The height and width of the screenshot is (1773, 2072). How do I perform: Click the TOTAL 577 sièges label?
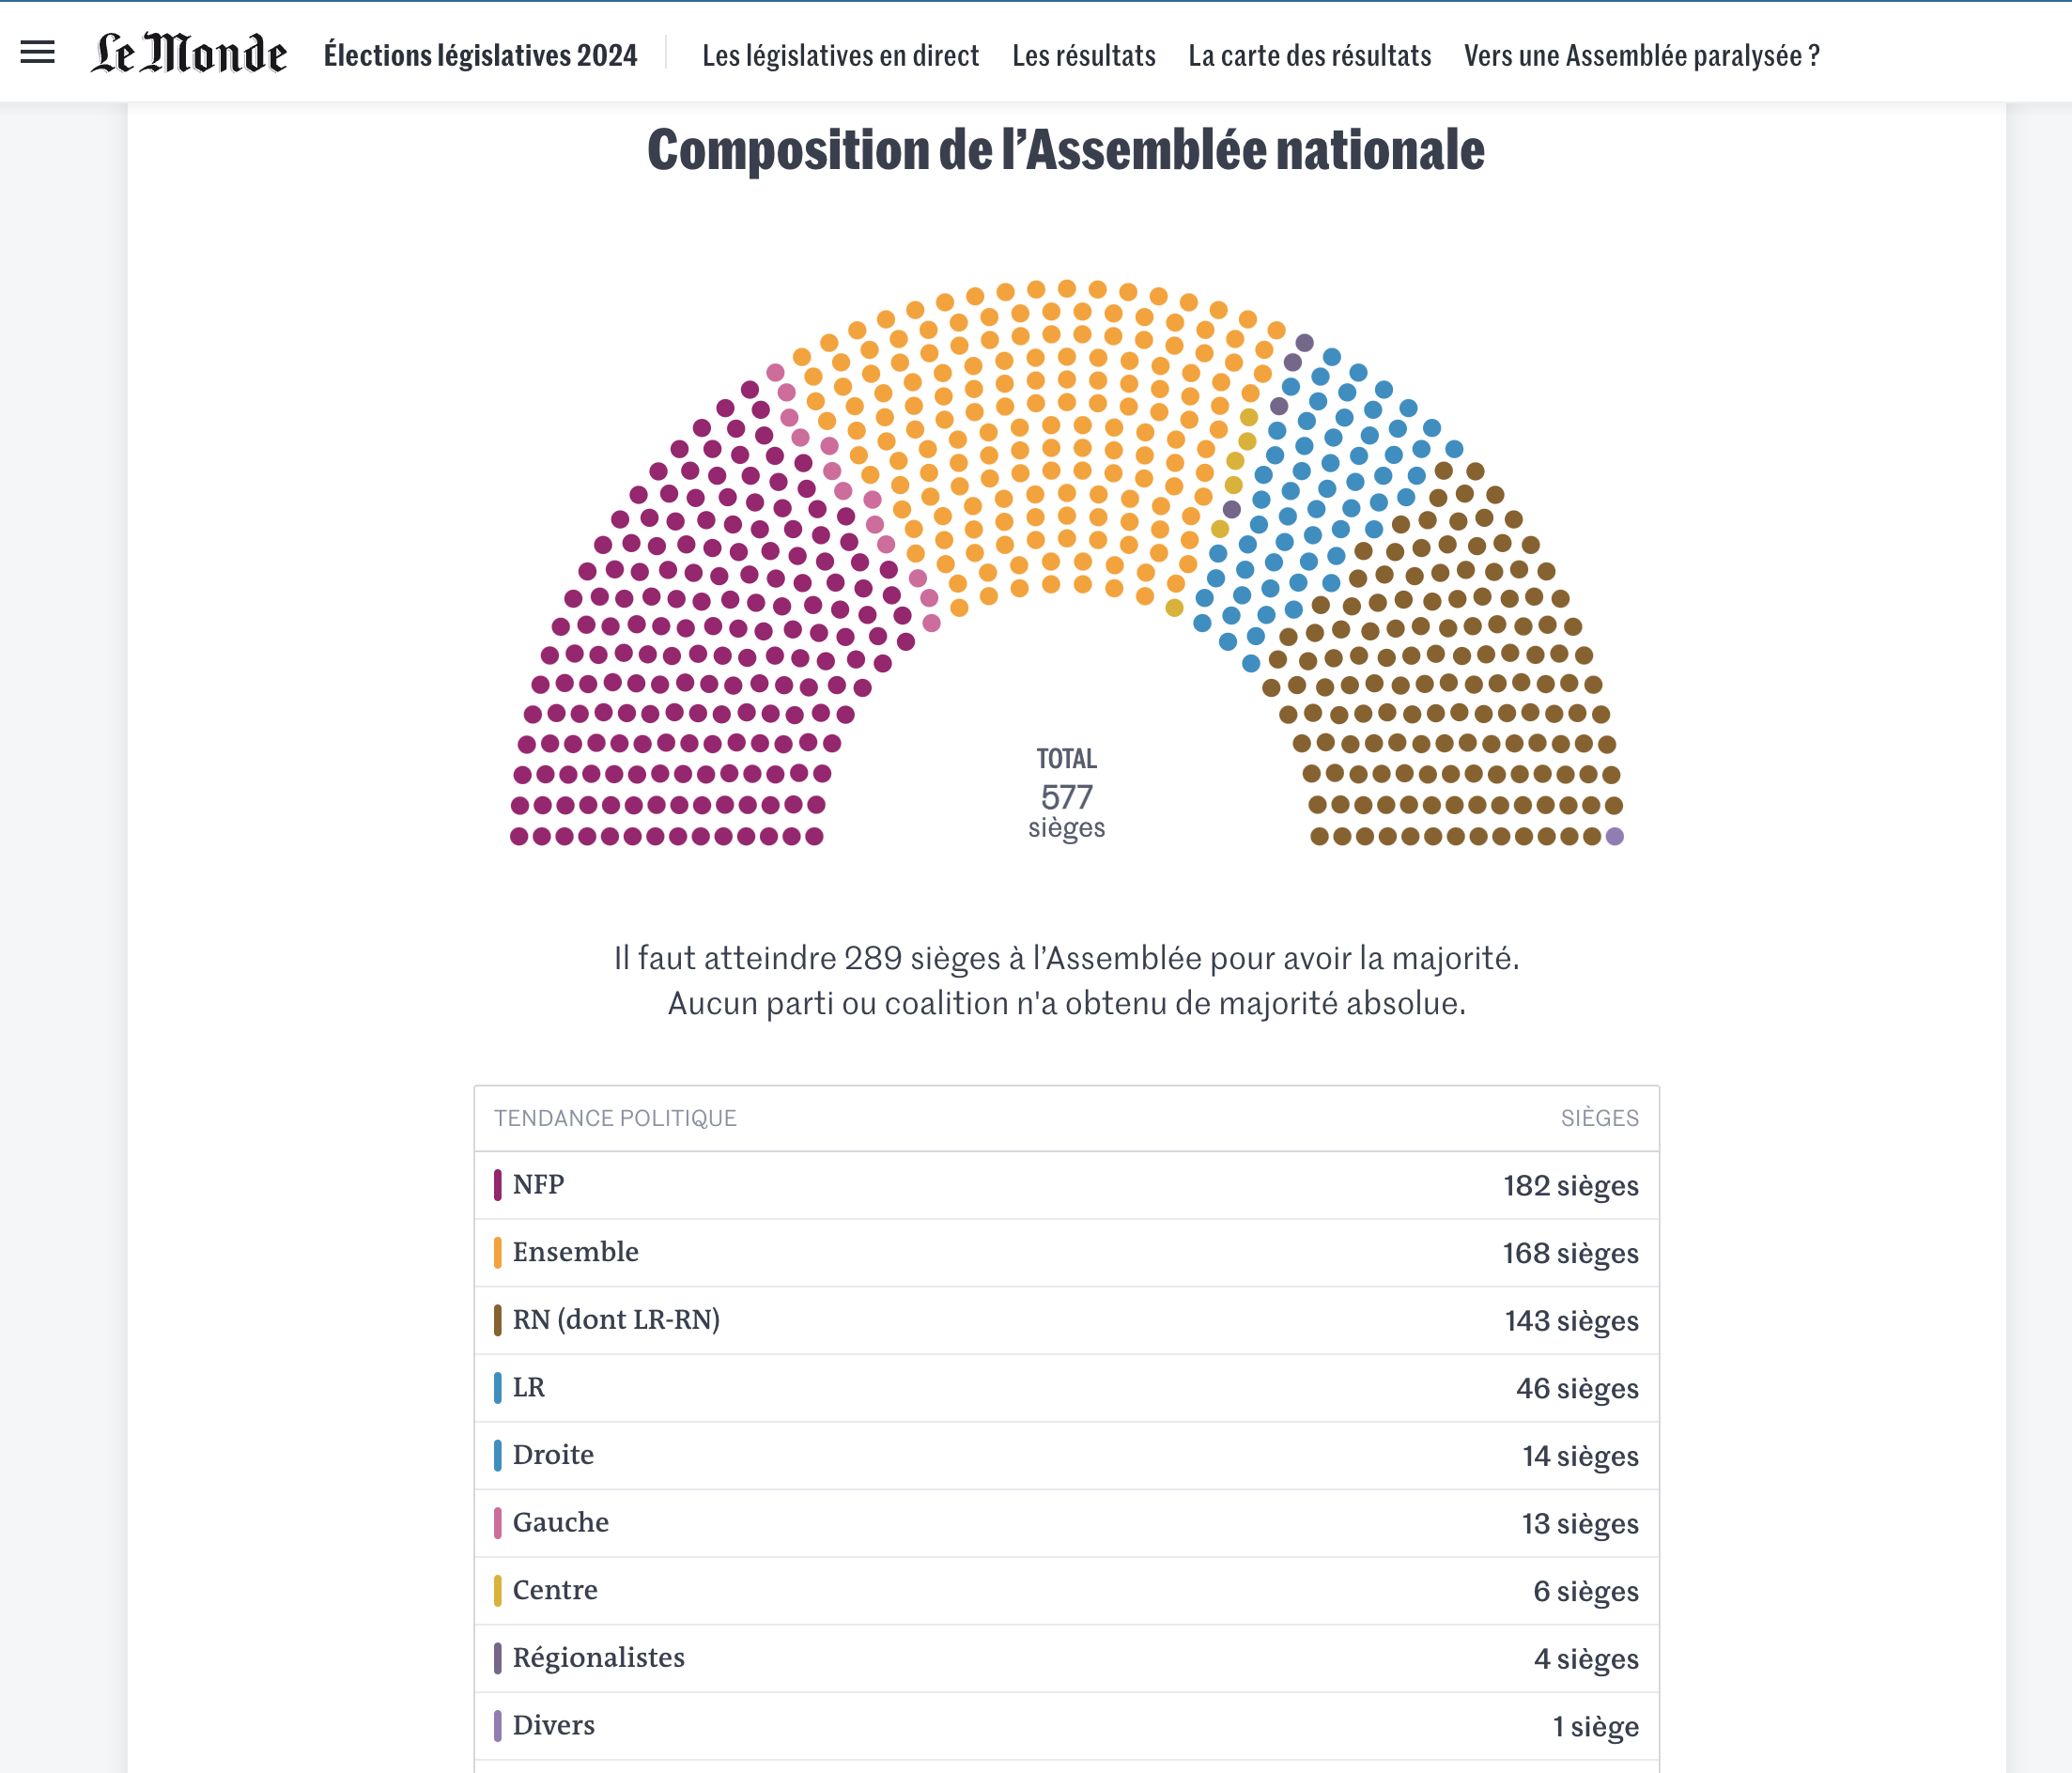pos(1066,795)
